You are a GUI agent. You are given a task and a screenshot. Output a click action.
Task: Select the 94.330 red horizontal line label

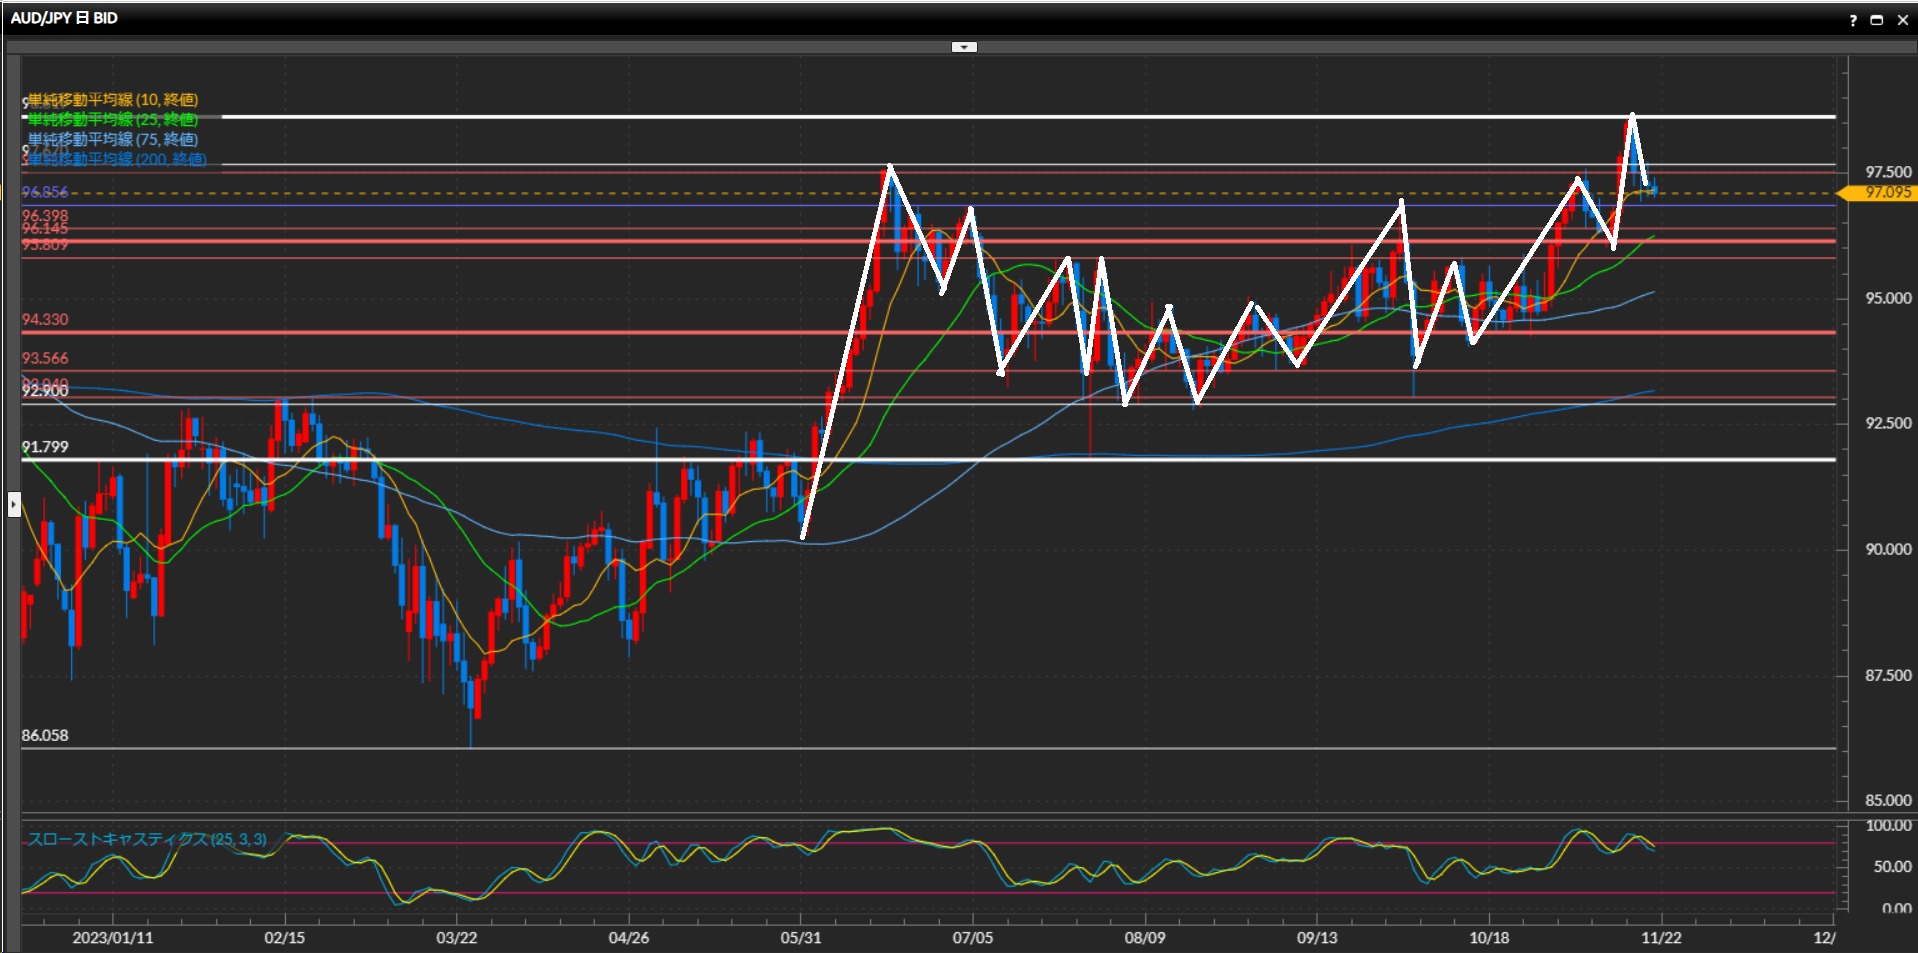[45, 320]
